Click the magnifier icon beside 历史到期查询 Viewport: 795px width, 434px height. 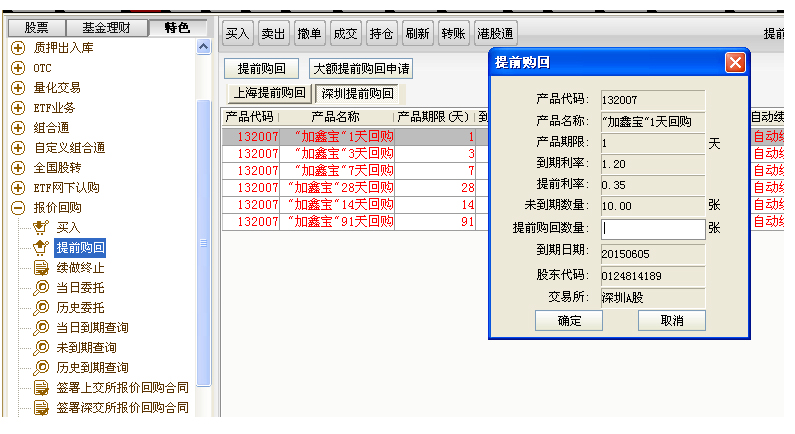tap(41, 368)
